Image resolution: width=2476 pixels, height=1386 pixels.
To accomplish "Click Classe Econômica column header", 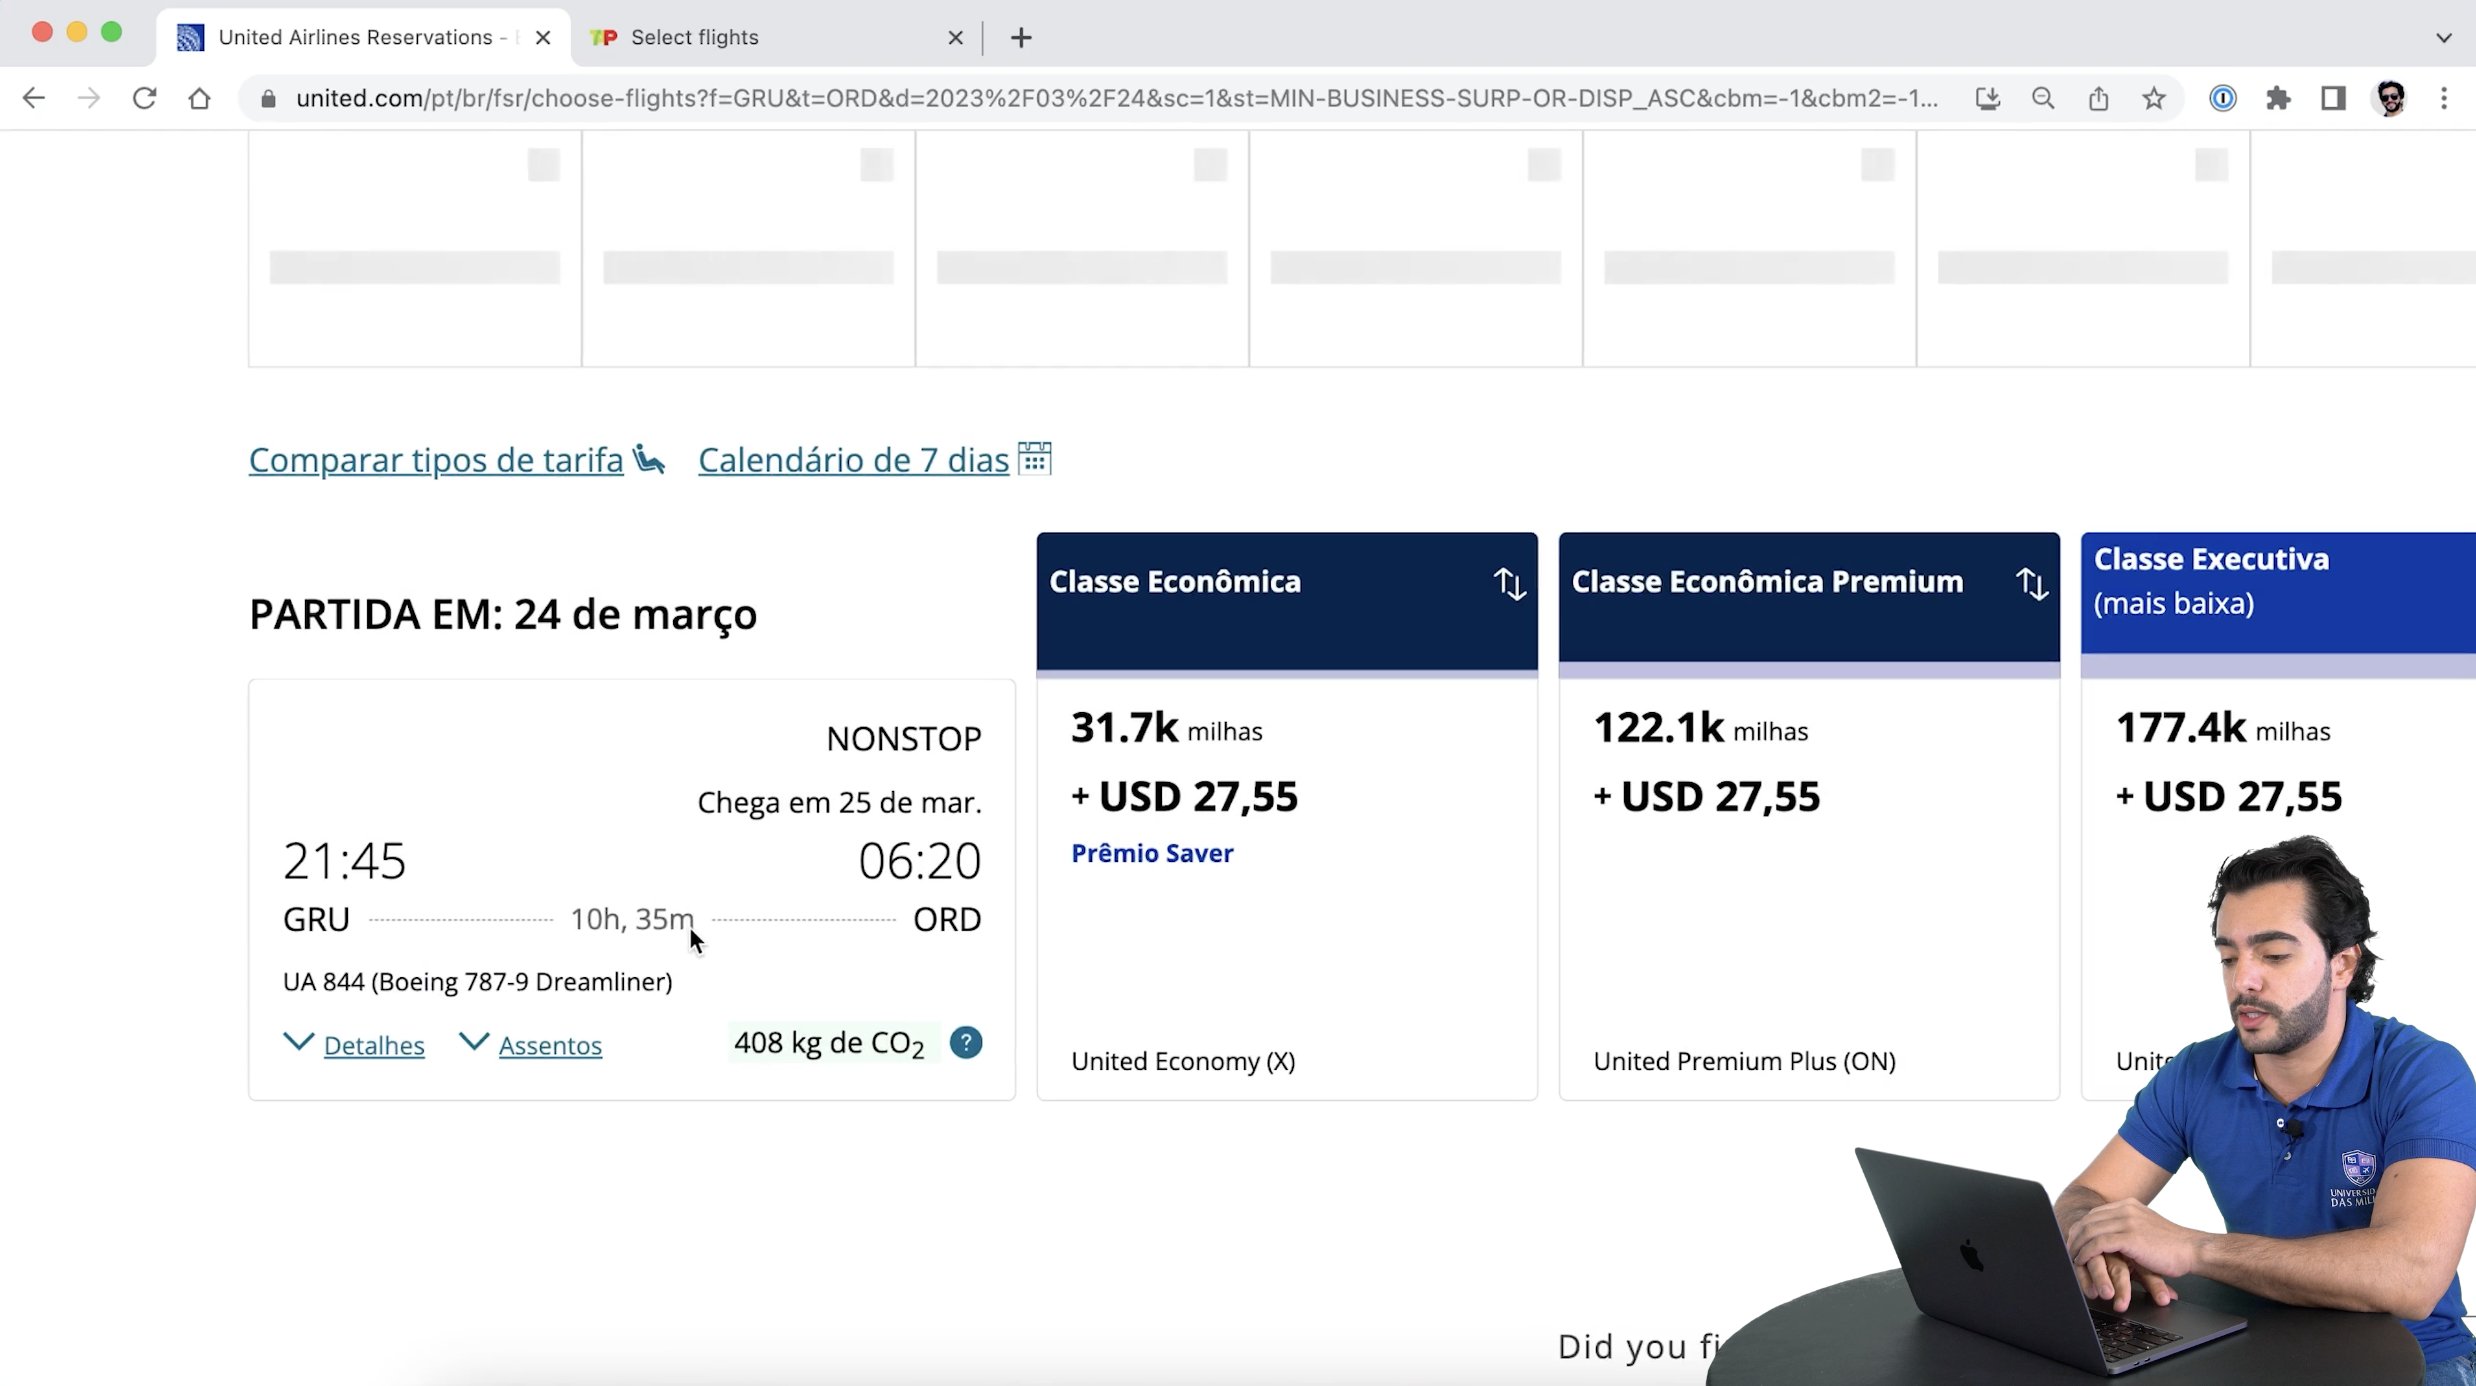I will pyautogui.click(x=1287, y=601).
